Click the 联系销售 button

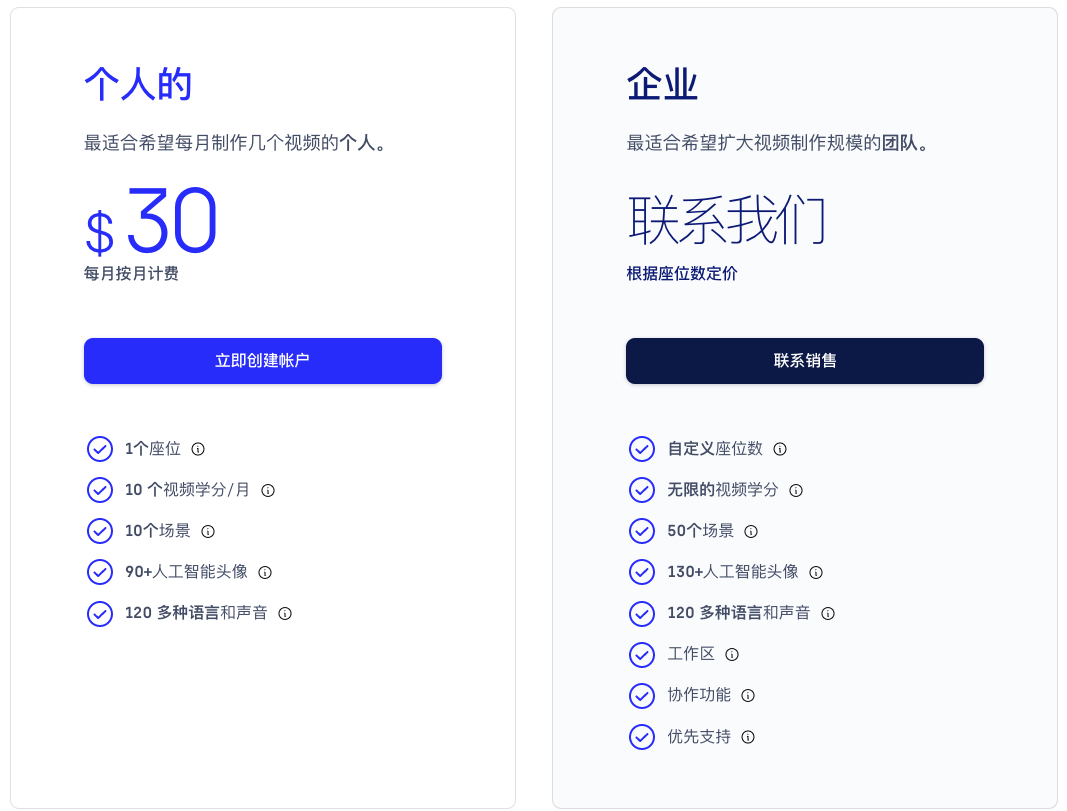pos(804,361)
